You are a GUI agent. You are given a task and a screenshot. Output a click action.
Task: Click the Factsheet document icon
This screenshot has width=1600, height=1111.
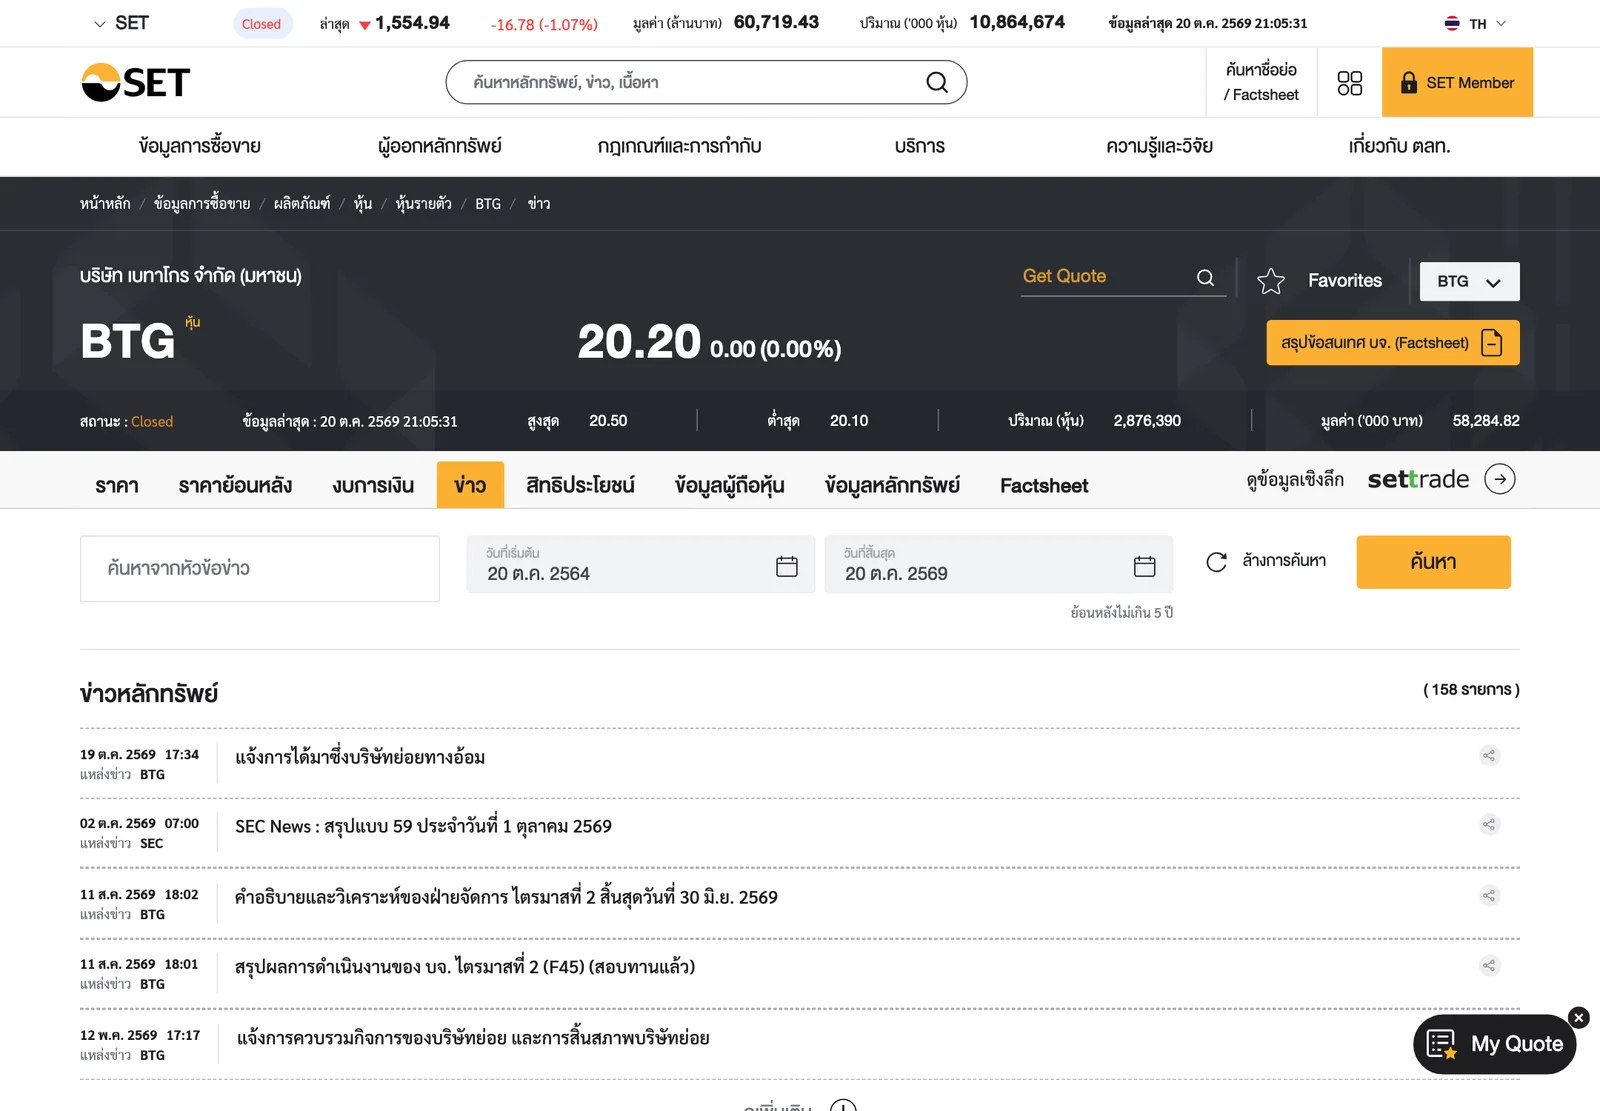(x=1492, y=343)
